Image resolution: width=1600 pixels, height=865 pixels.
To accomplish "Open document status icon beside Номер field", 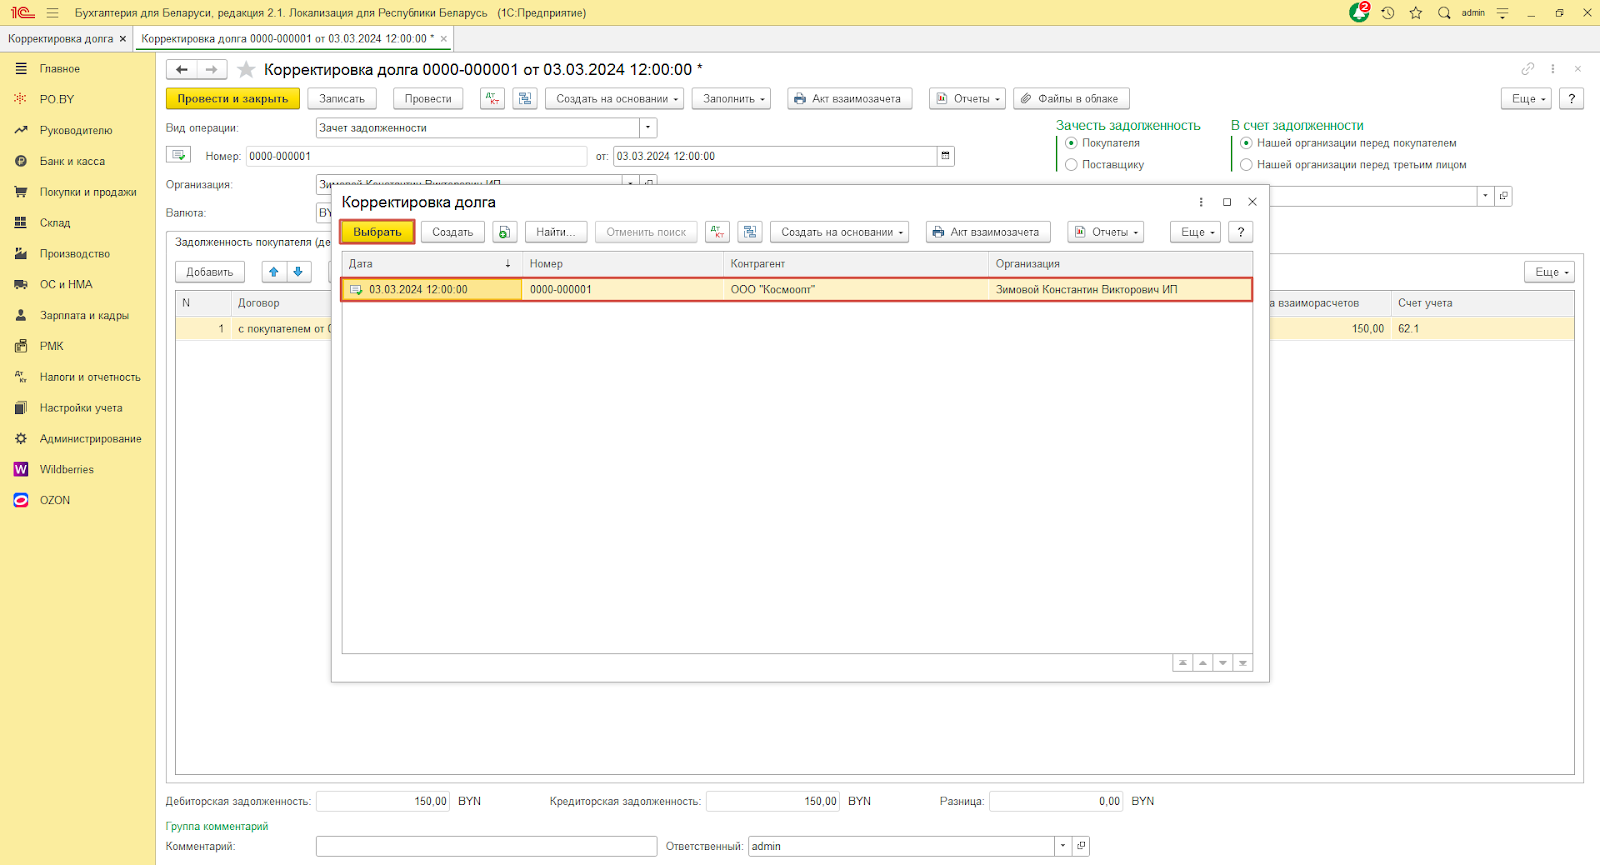I will [179, 155].
